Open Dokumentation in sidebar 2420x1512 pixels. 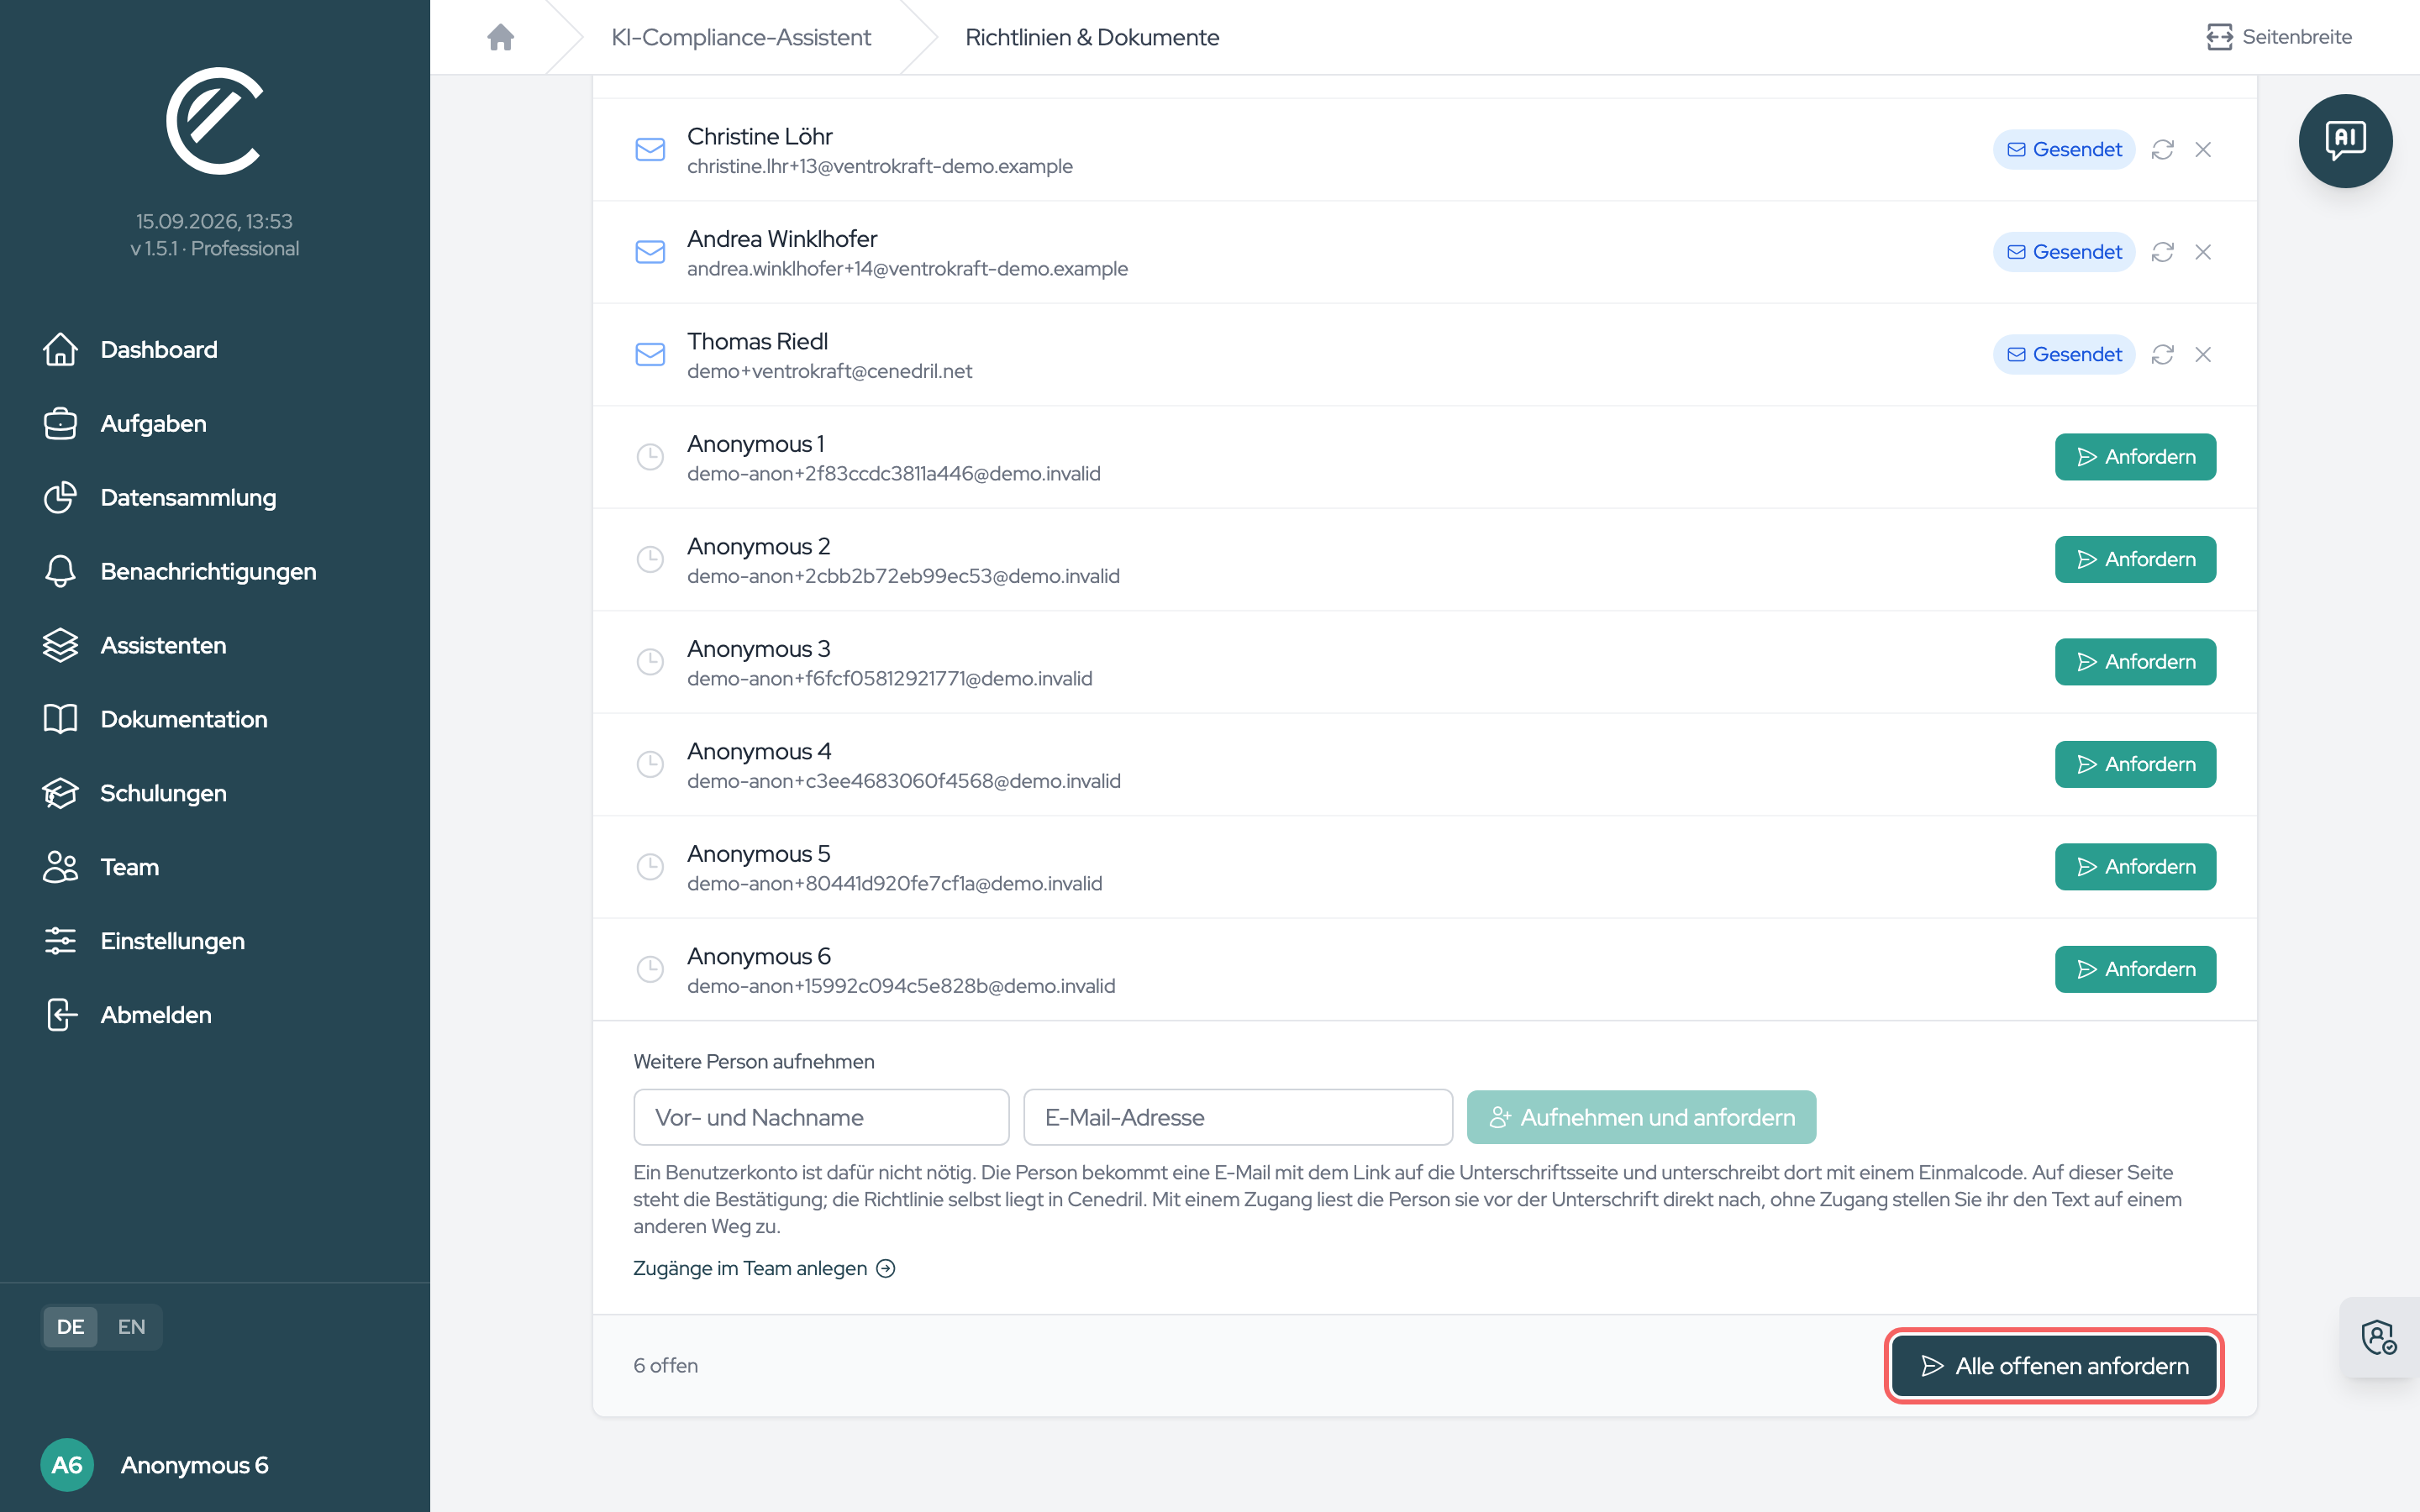[155, 720]
